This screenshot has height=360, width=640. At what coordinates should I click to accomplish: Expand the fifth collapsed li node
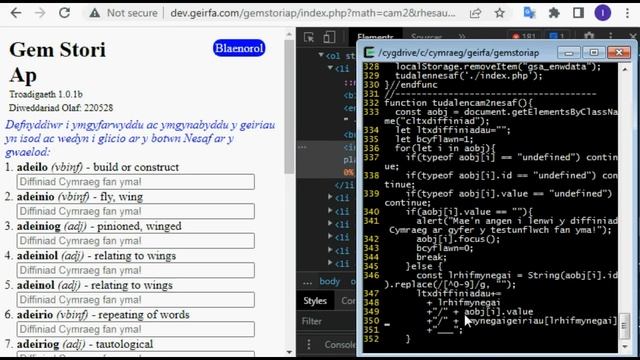tap(331, 250)
